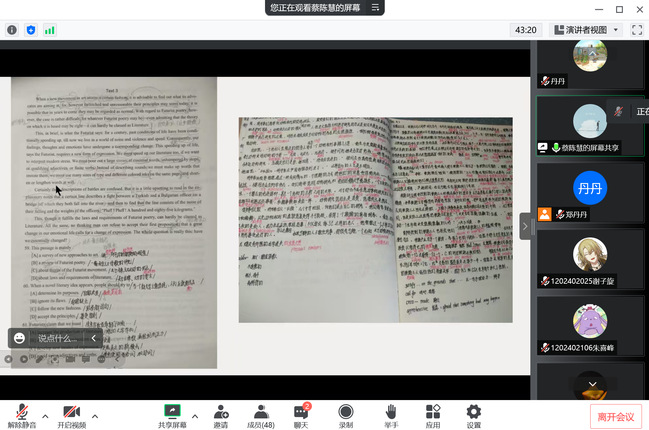
Task: Click the Share Screen (共享屏幕) icon
Action: click(172, 412)
